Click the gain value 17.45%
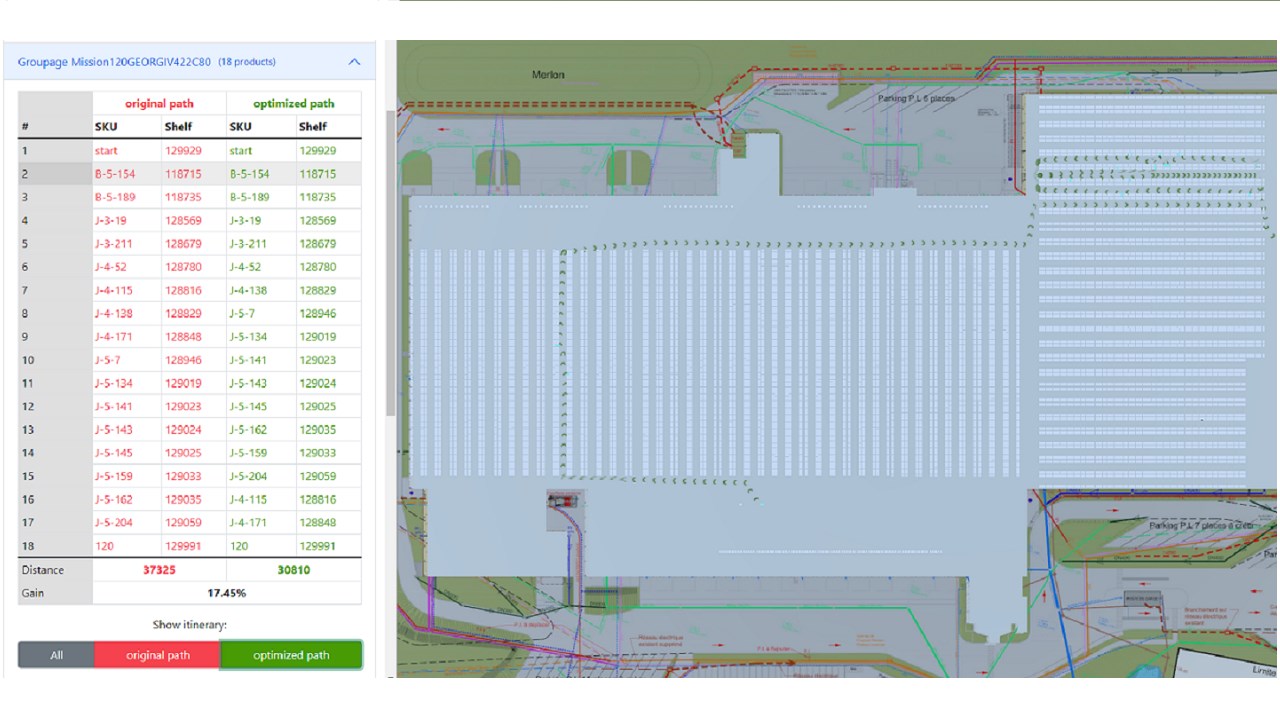The image size is (1280, 720). pos(226,593)
